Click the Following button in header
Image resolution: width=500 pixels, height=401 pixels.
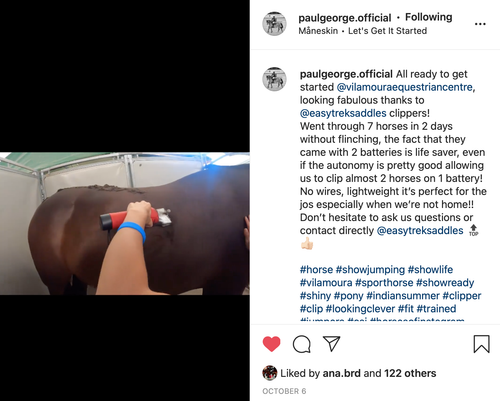(x=429, y=17)
